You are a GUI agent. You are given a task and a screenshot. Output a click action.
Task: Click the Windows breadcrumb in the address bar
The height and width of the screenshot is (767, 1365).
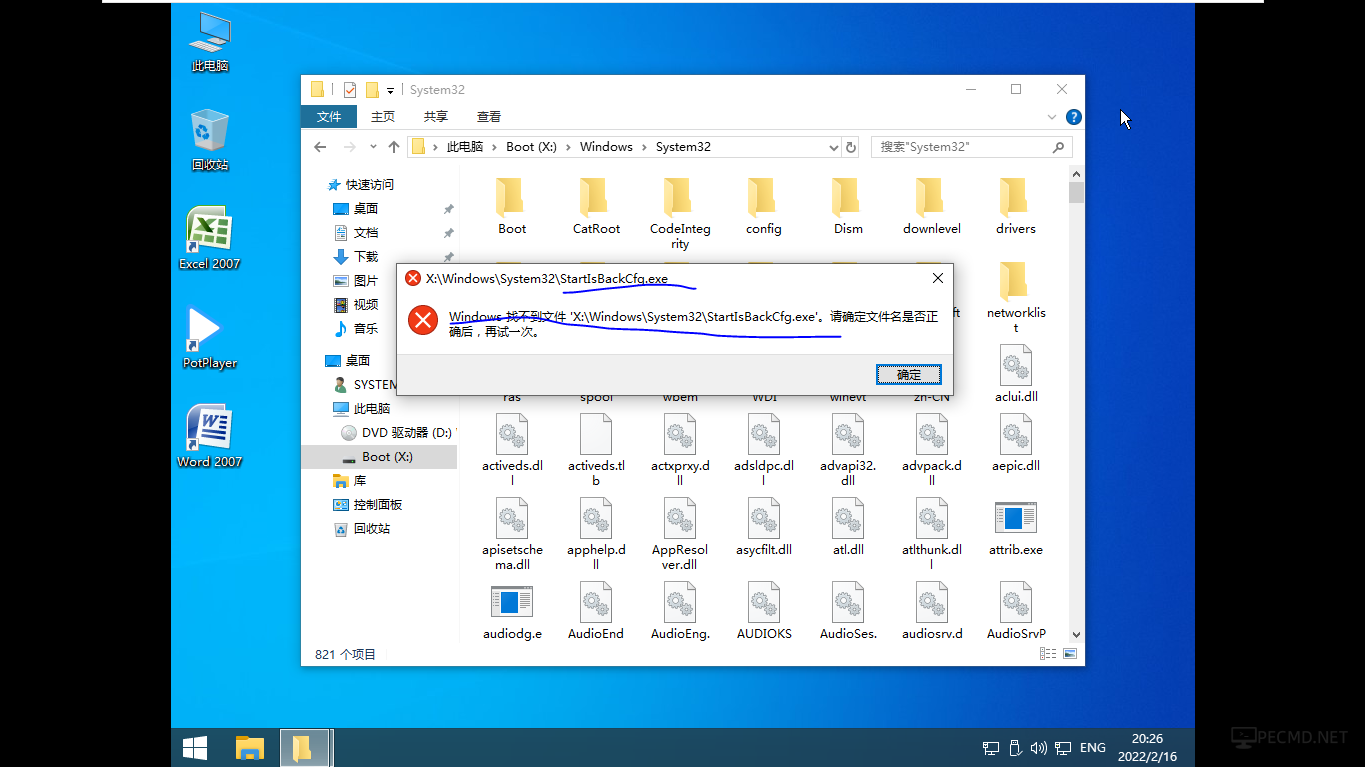click(606, 147)
